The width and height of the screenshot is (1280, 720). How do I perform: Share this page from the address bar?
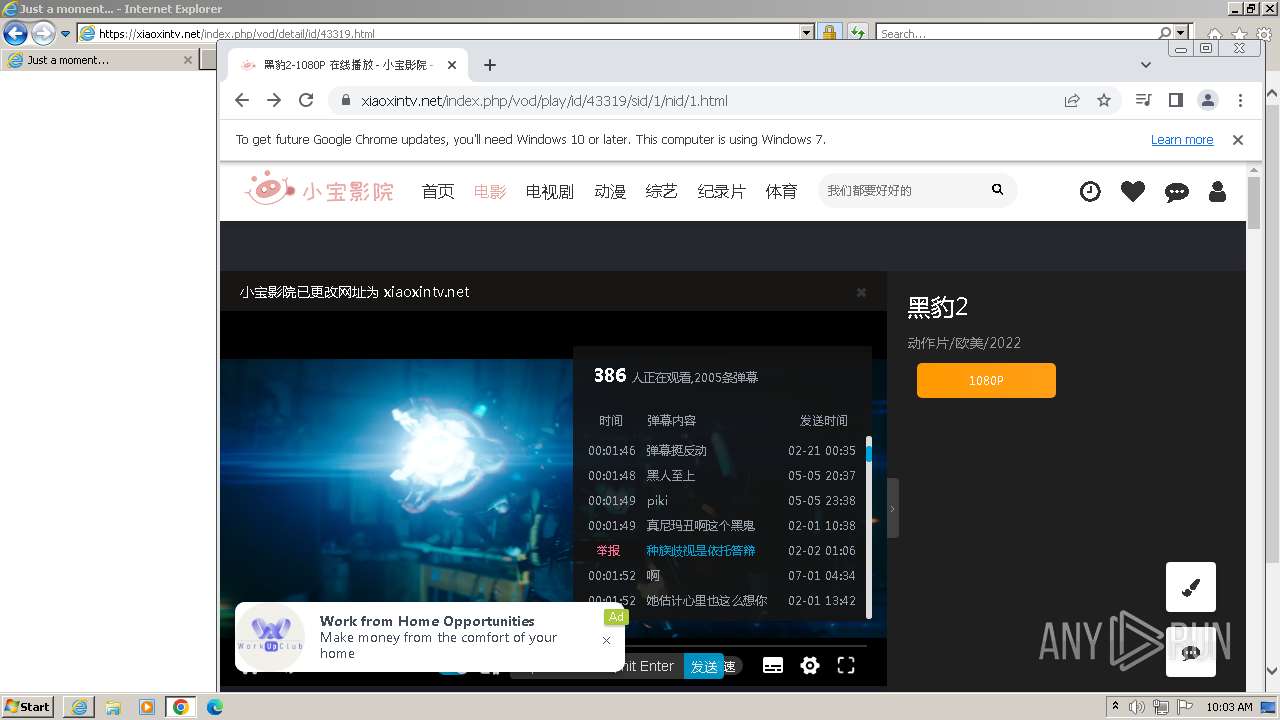click(1072, 100)
